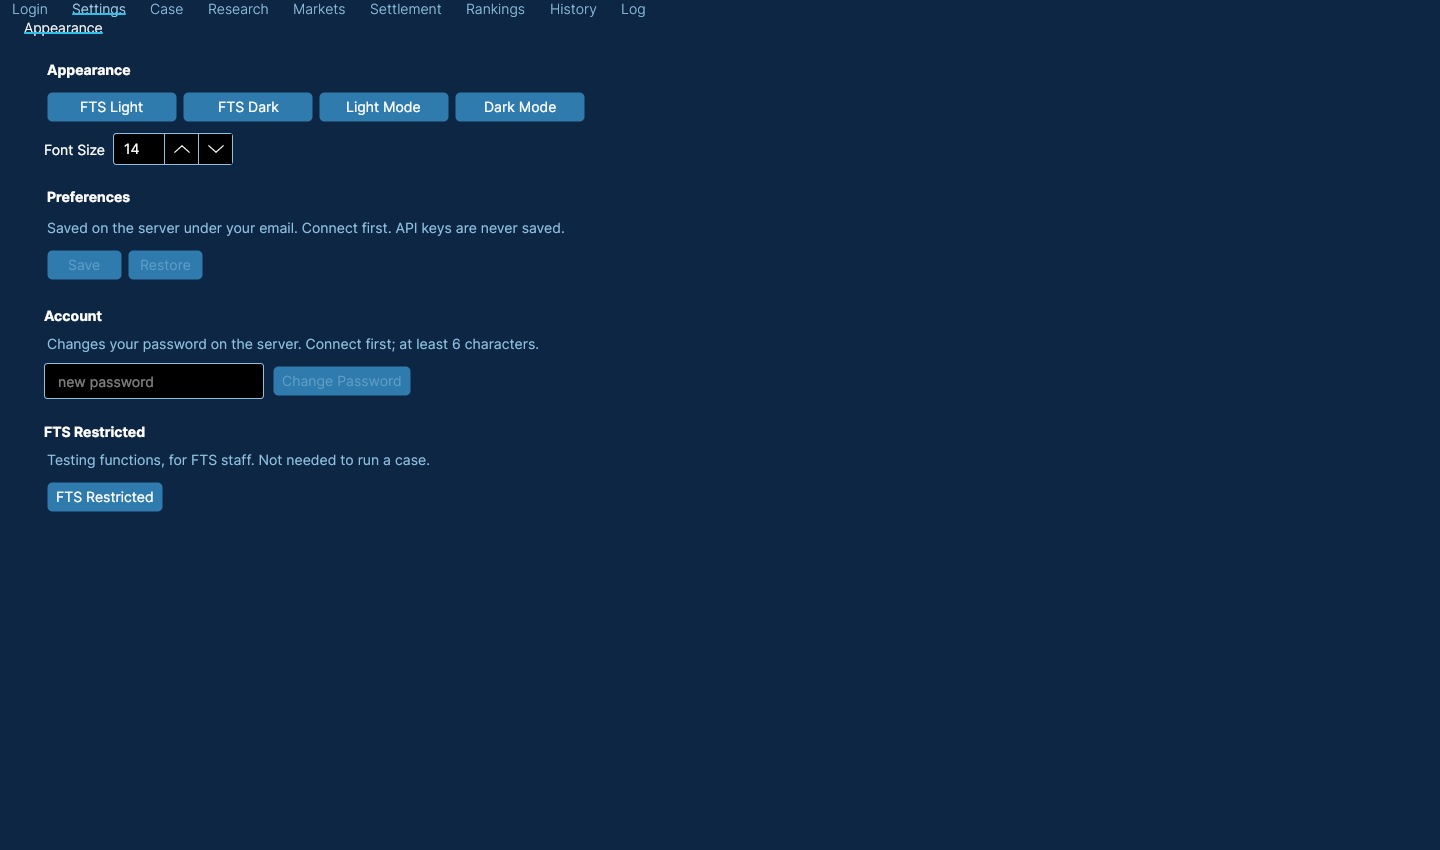
Task: Restore saved preferences
Action: click(165, 265)
